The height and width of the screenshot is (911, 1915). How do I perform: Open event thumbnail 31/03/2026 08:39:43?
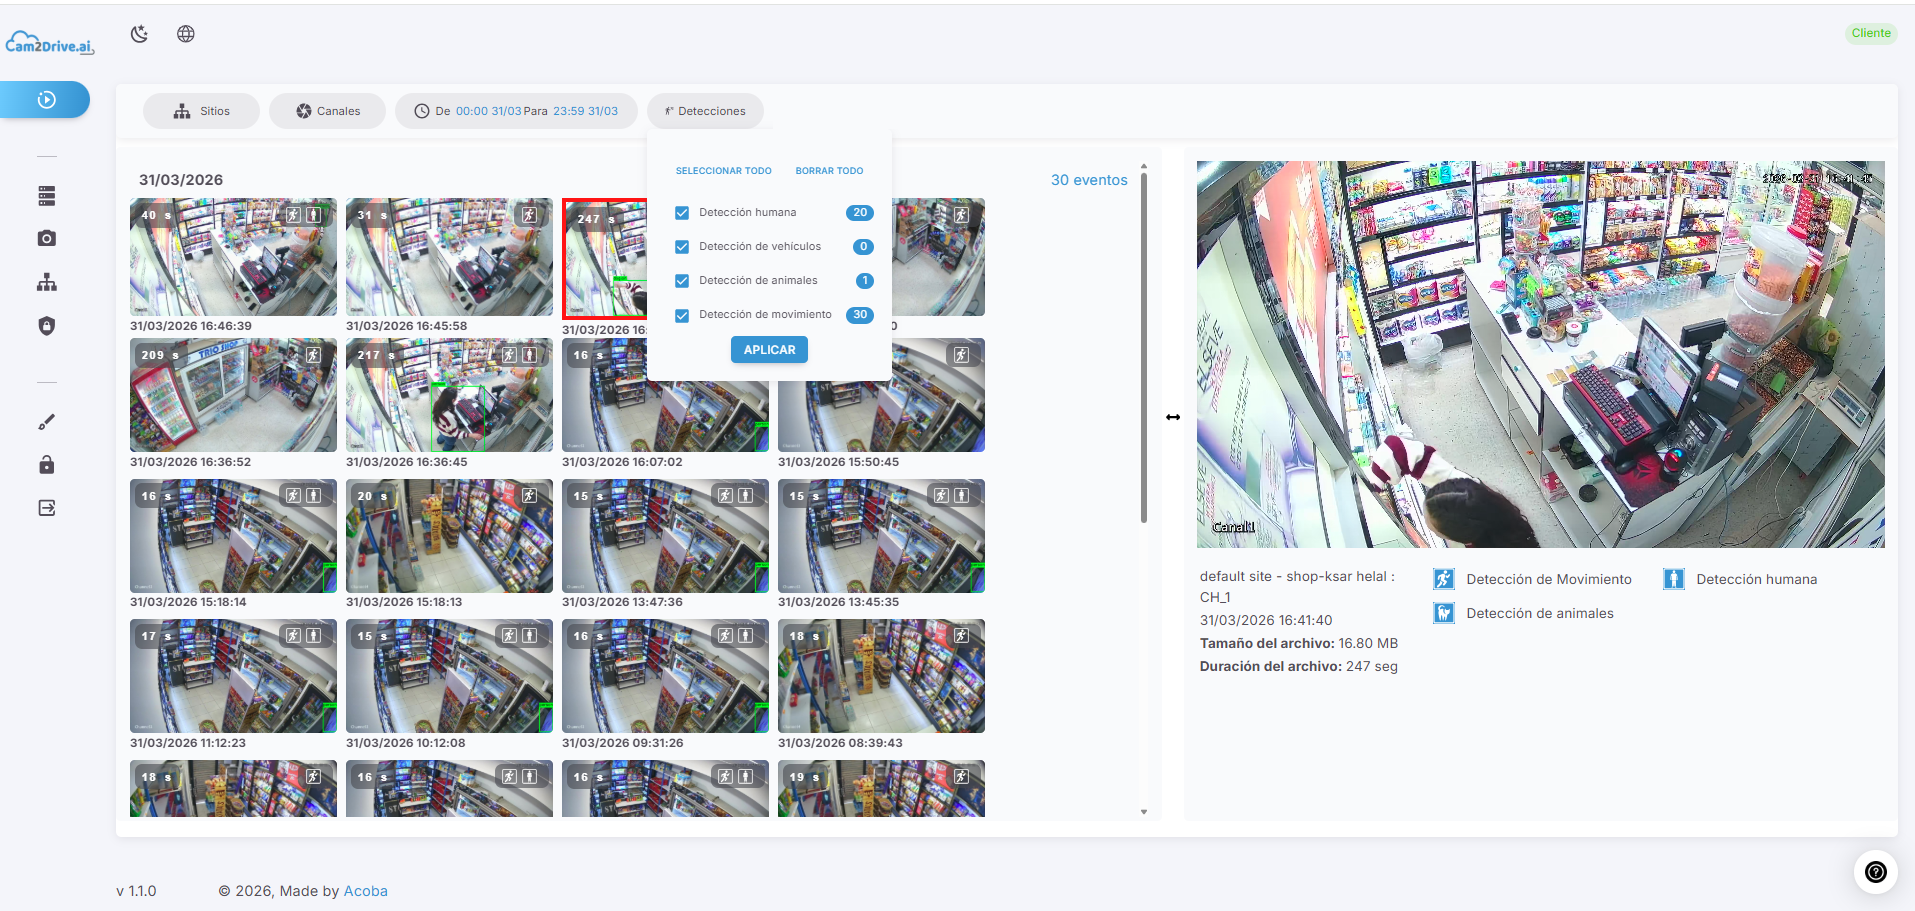881,676
